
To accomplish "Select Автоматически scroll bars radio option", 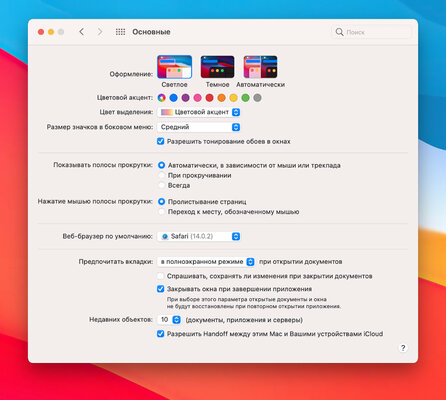I will [x=161, y=165].
